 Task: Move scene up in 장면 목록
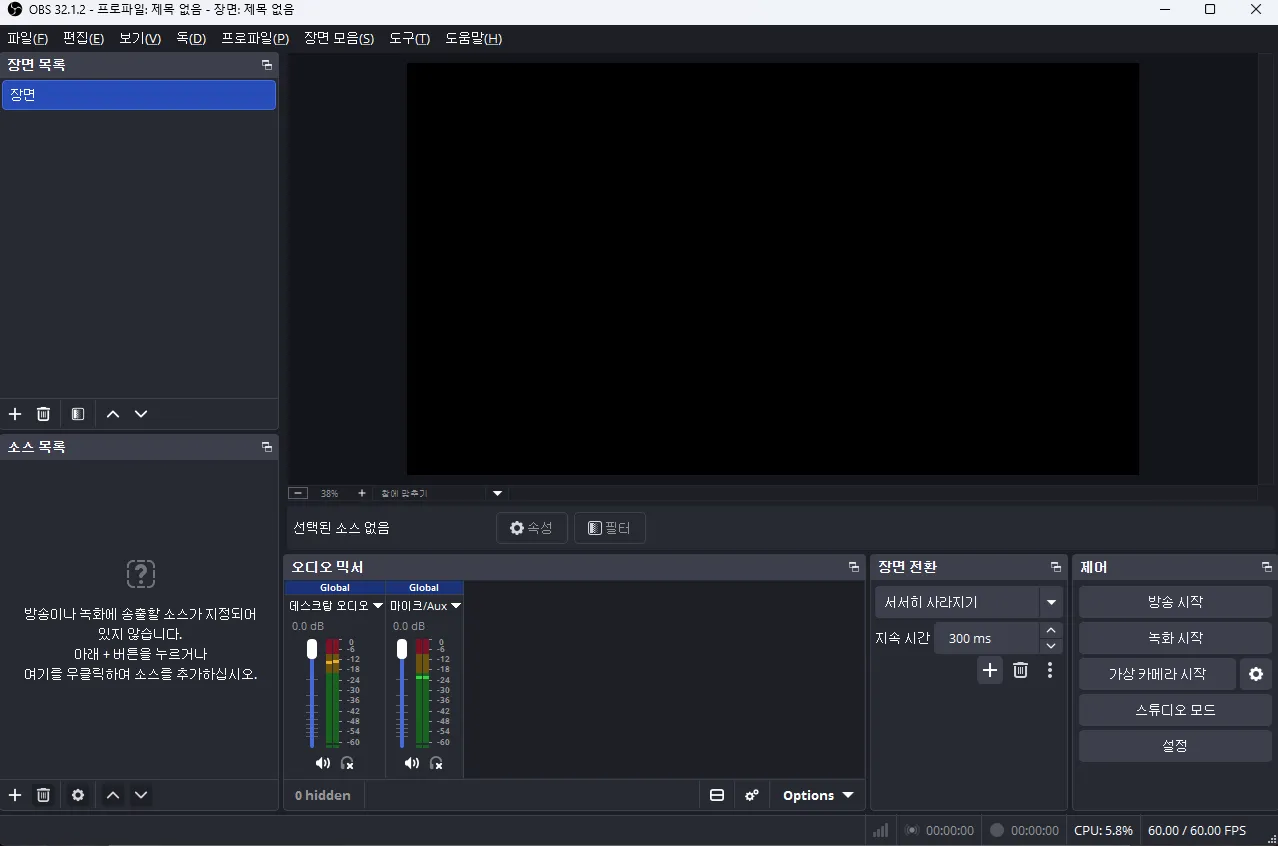point(113,414)
